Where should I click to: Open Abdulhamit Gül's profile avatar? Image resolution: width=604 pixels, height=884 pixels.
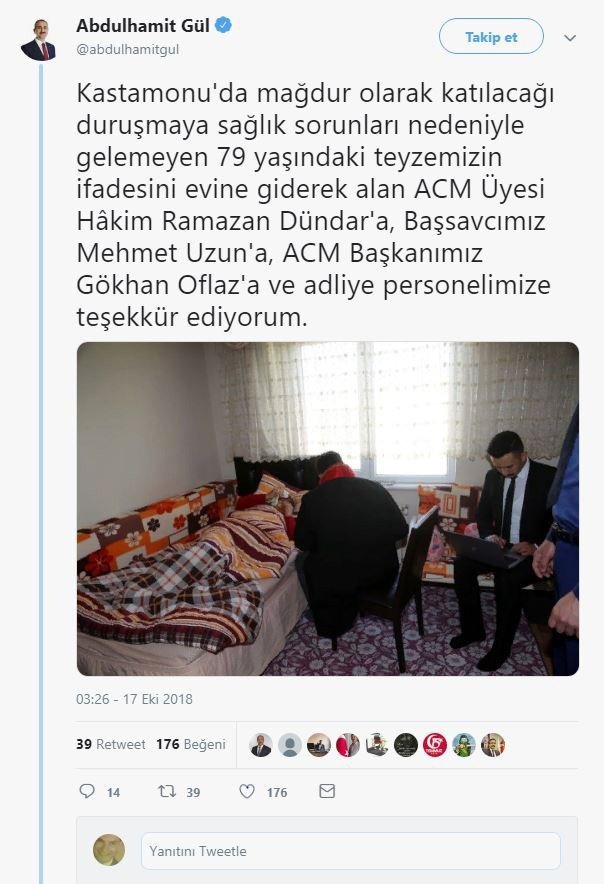pos(38,39)
